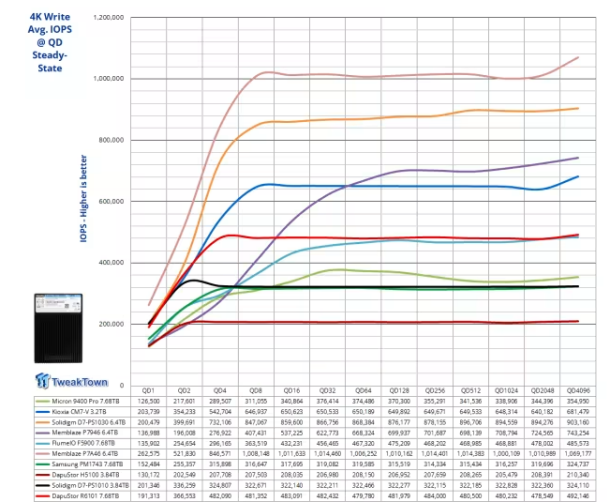
Task: Select the QD32 column header
Action: tap(327, 391)
